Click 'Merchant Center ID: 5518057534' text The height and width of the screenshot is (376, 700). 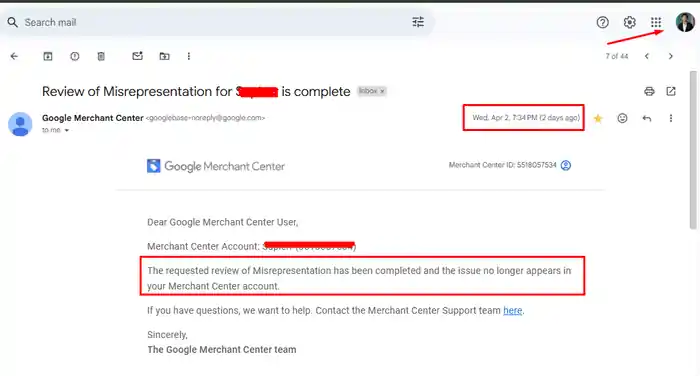[502, 165]
